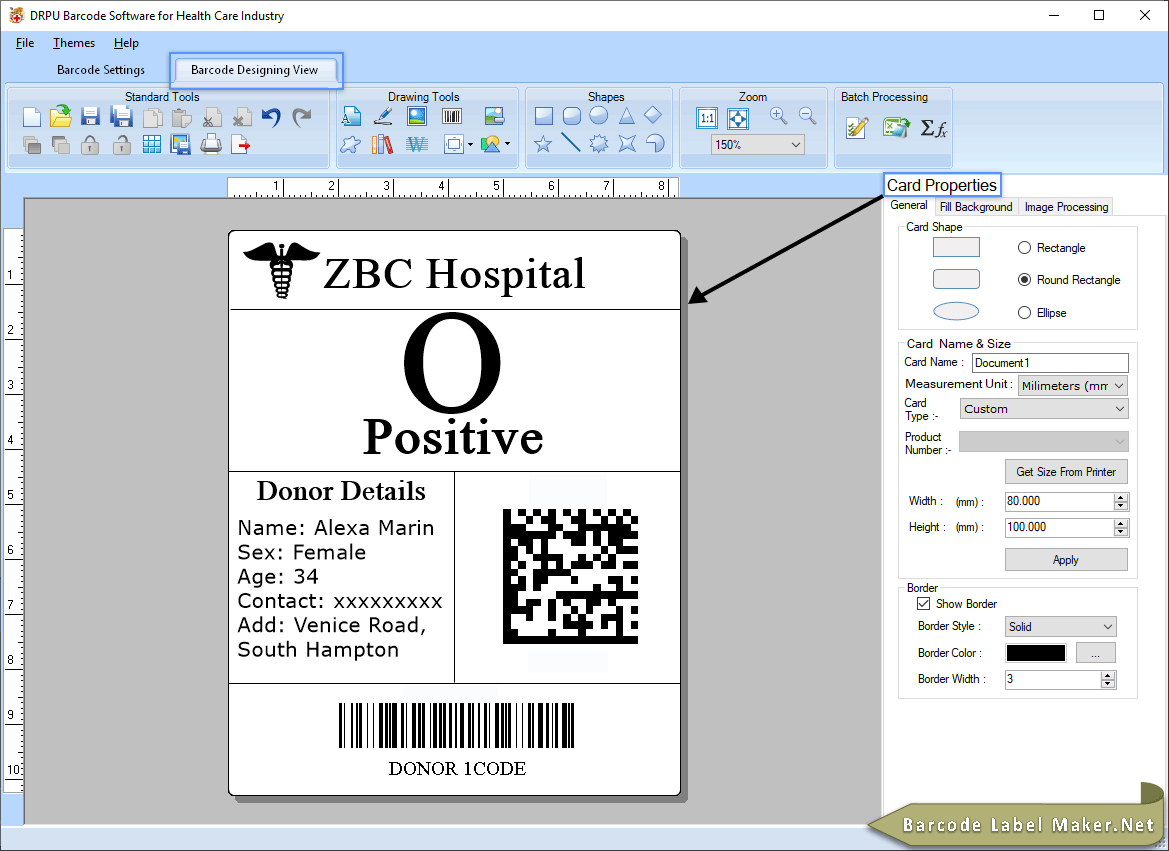This screenshot has height=851, width=1169.
Task: Open the image library books icon
Action: coord(382,144)
